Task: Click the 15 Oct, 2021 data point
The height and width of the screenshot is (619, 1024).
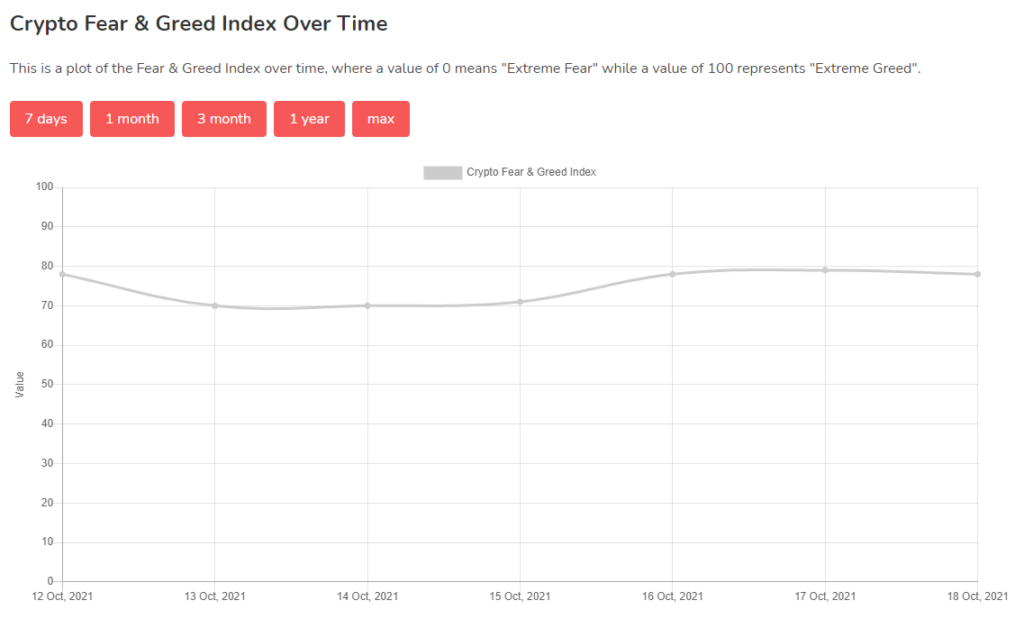Action: click(x=520, y=302)
